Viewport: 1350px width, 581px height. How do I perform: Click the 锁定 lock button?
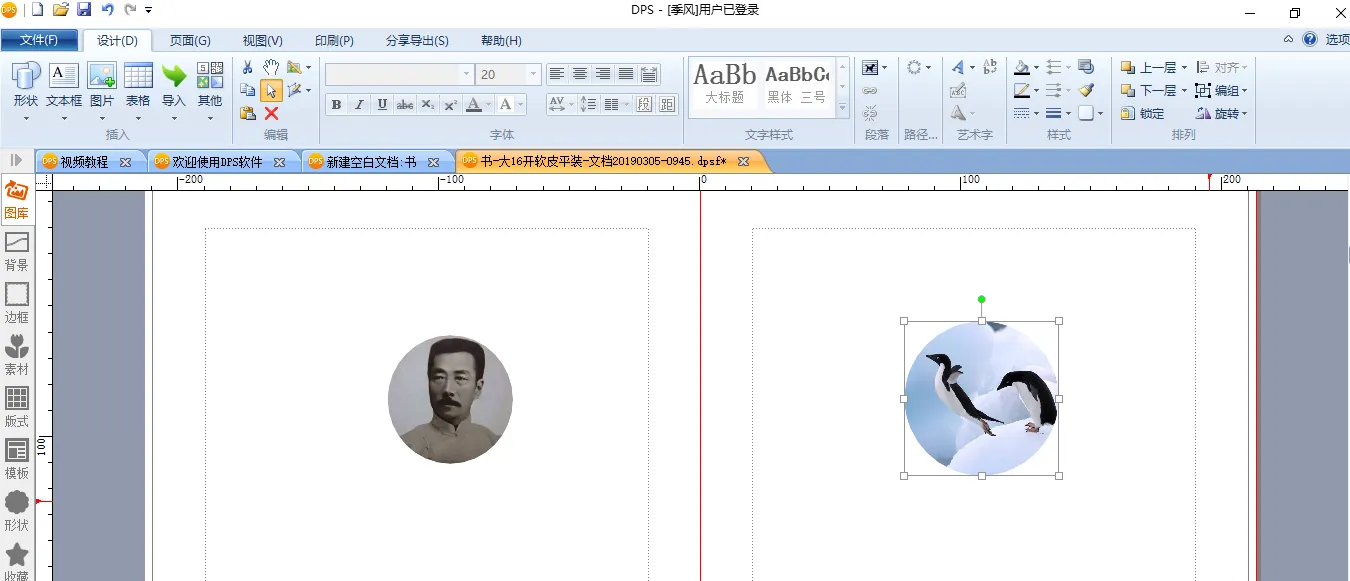click(1142, 114)
